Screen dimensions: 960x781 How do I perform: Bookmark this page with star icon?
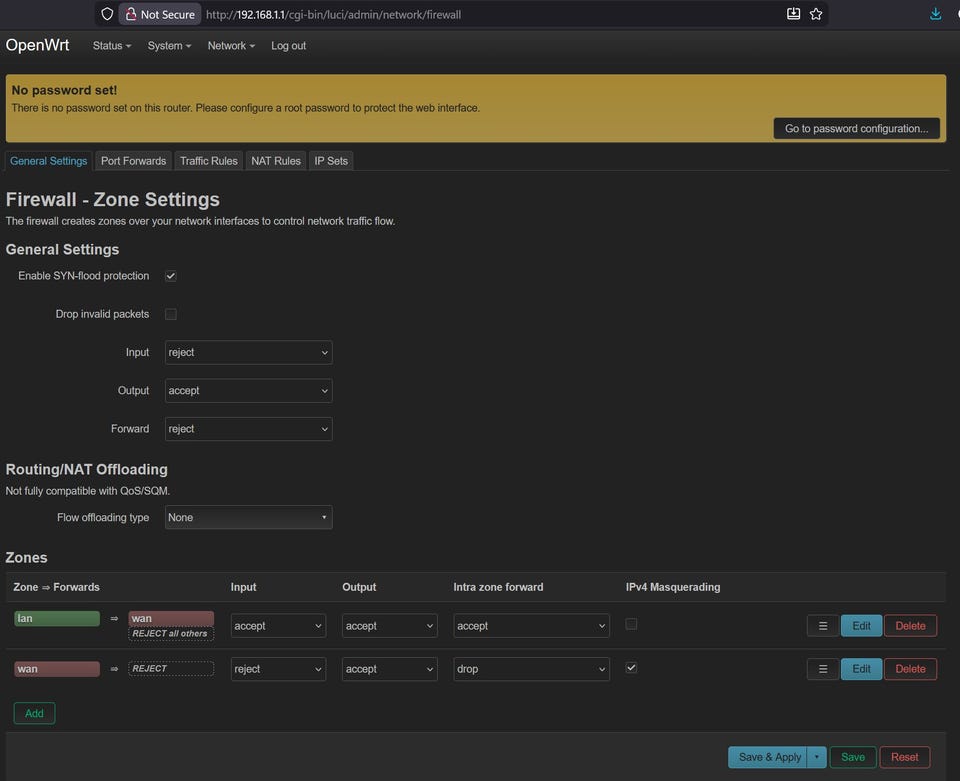pos(816,14)
